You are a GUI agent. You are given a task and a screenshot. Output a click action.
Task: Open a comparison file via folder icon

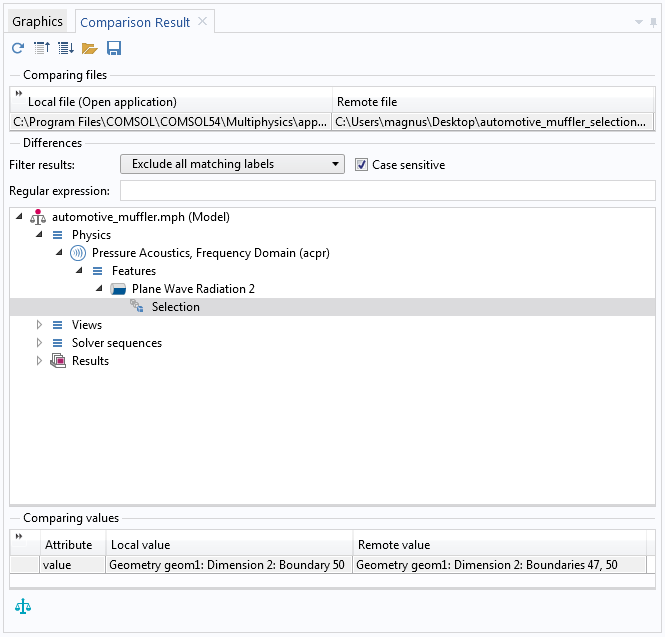[x=89, y=49]
